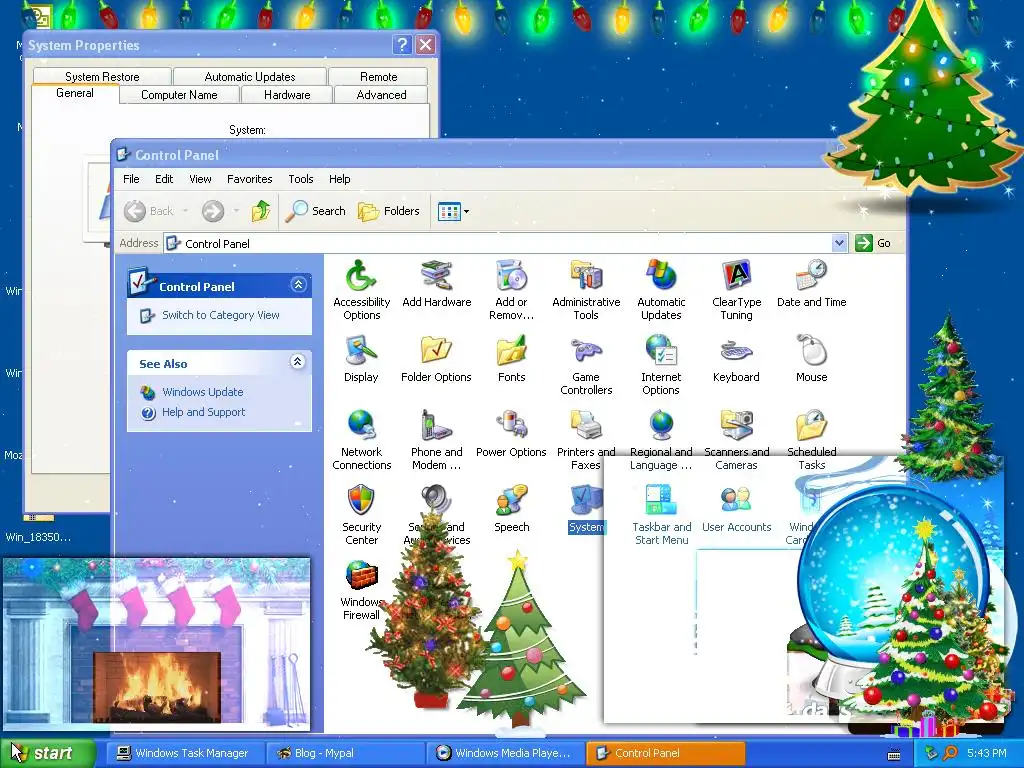Open the Favorites menu

point(249,179)
